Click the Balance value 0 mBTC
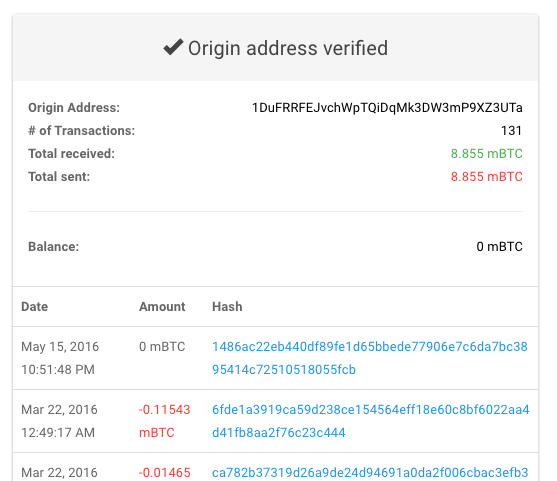This screenshot has height=481, width=557. click(499, 247)
